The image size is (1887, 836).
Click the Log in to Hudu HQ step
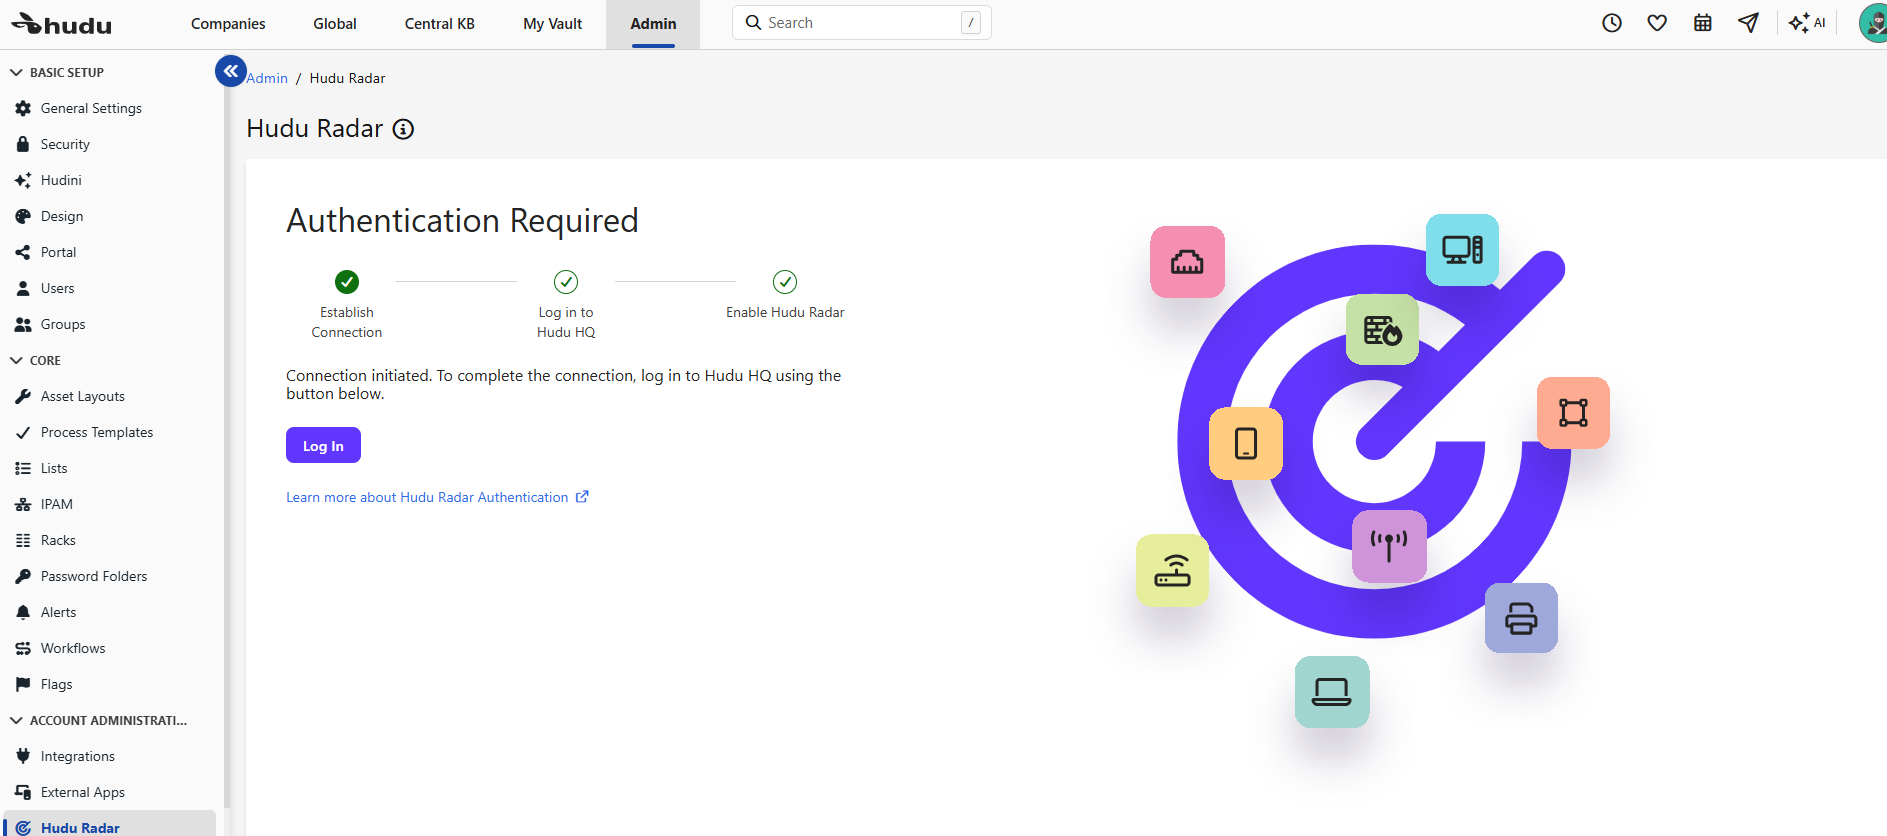pyautogui.click(x=566, y=305)
